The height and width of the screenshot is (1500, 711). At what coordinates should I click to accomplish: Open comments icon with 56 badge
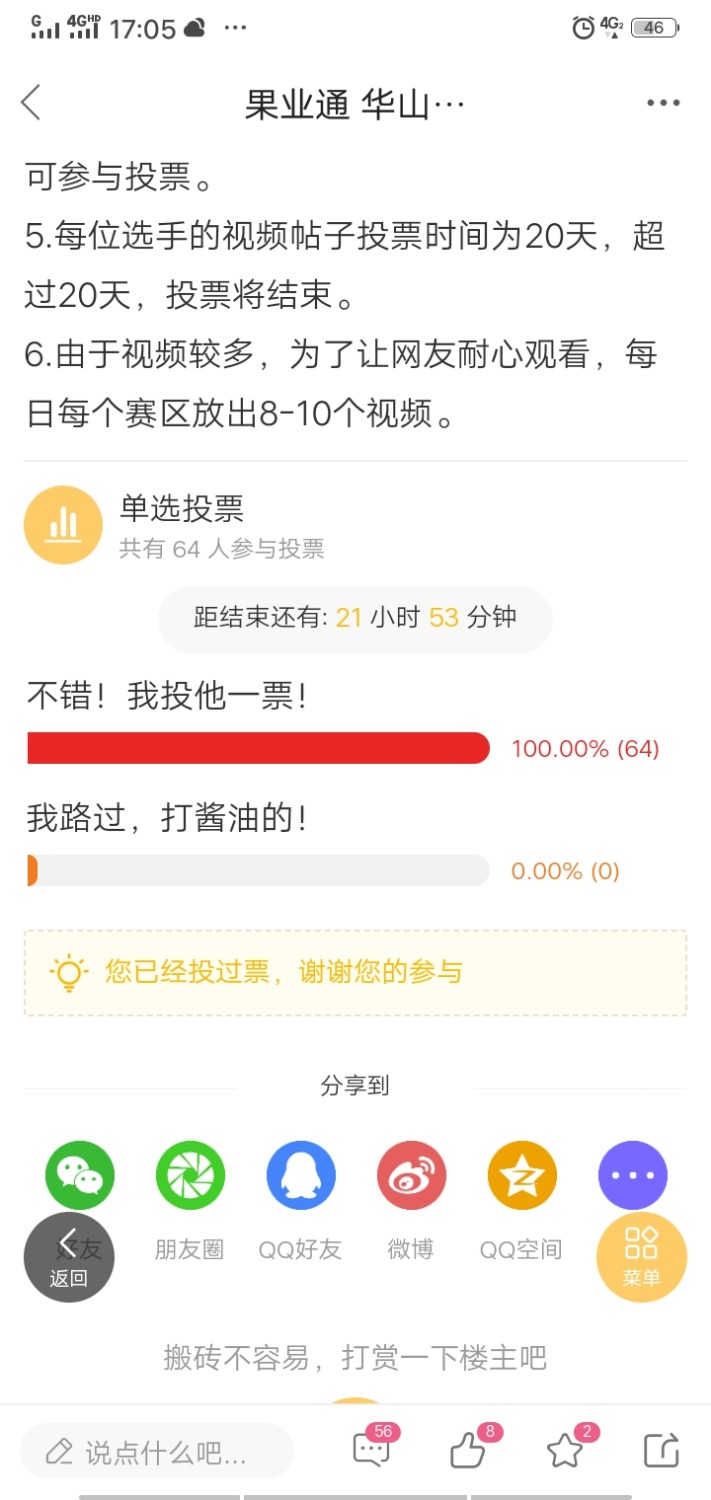coord(373,1447)
